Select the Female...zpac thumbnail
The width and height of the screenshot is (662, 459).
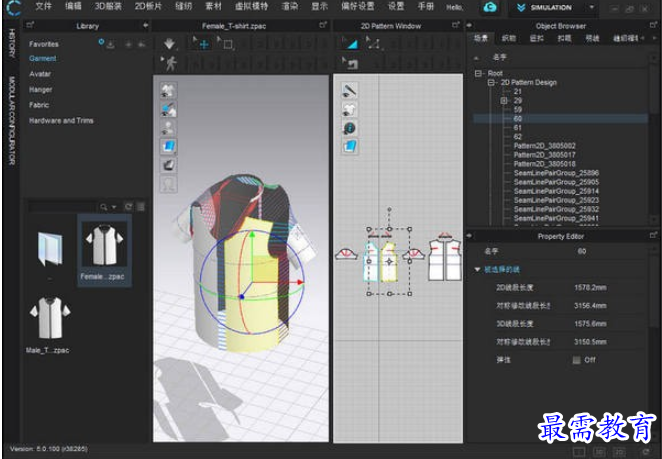click(104, 251)
